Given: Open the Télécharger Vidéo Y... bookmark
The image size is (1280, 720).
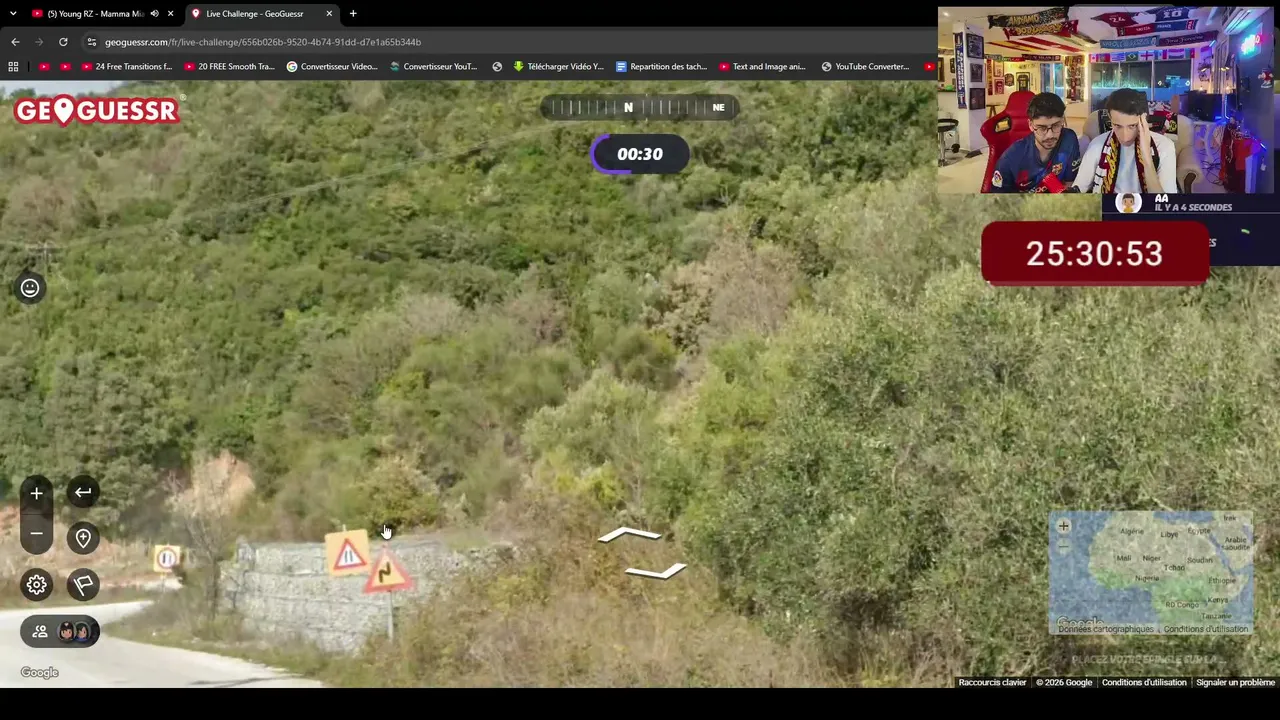Looking at the screenshot, I should click(x=559, y=67).
